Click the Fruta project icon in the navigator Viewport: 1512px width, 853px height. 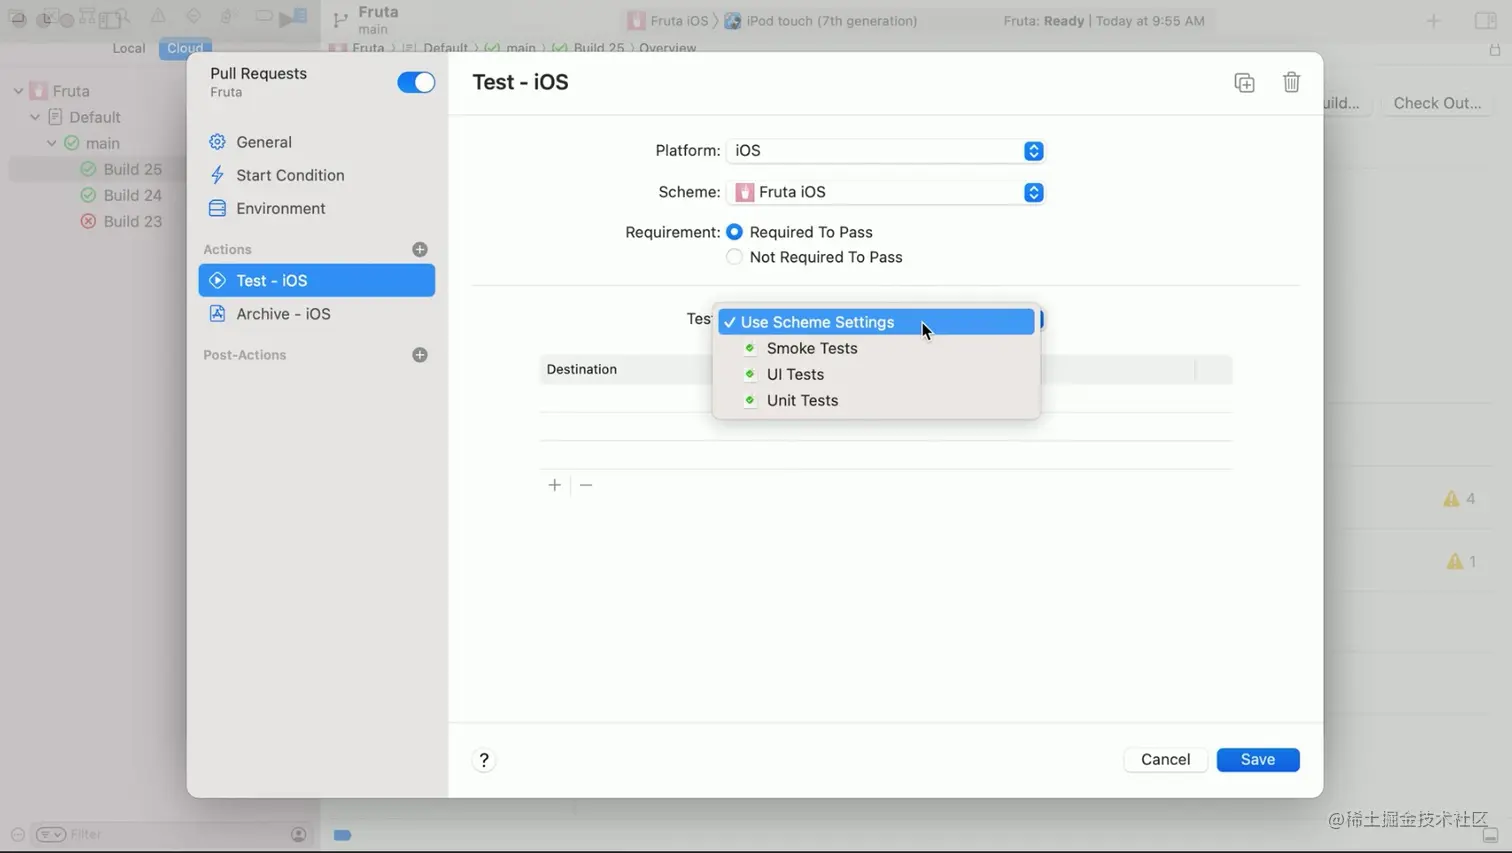point(38,91)
